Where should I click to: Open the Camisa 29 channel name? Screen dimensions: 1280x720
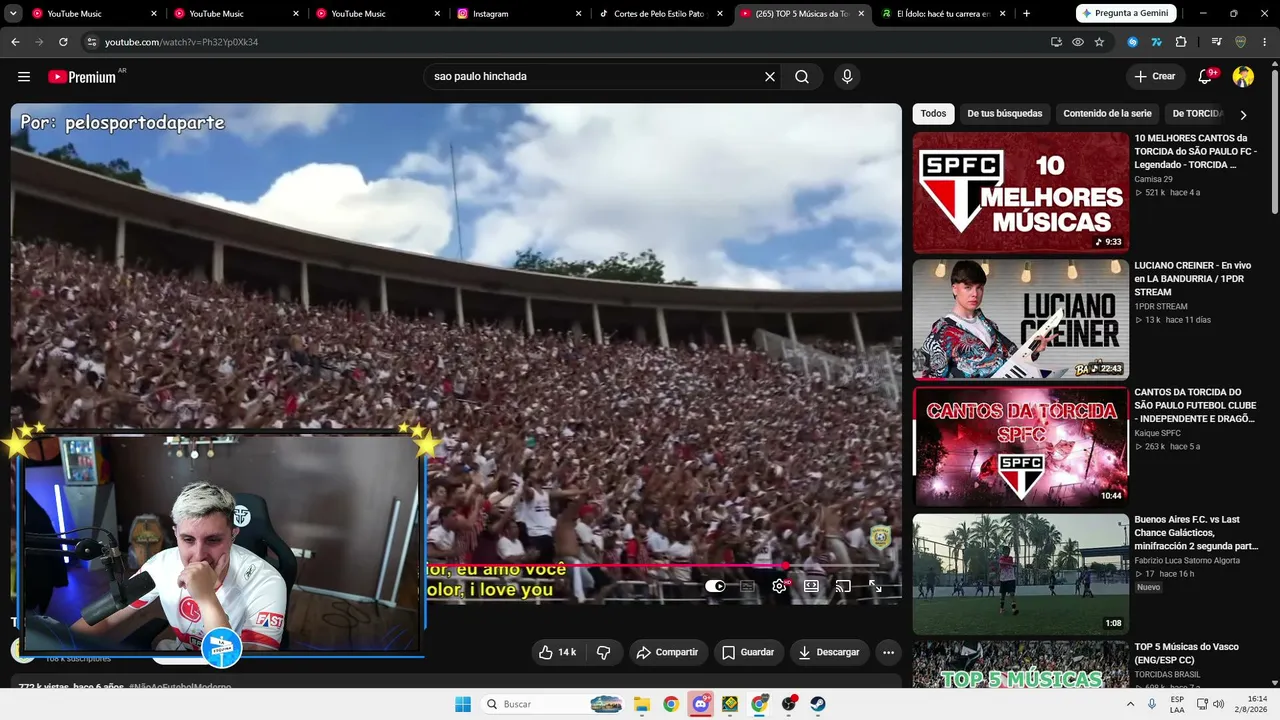click(x=1153, y=179)
